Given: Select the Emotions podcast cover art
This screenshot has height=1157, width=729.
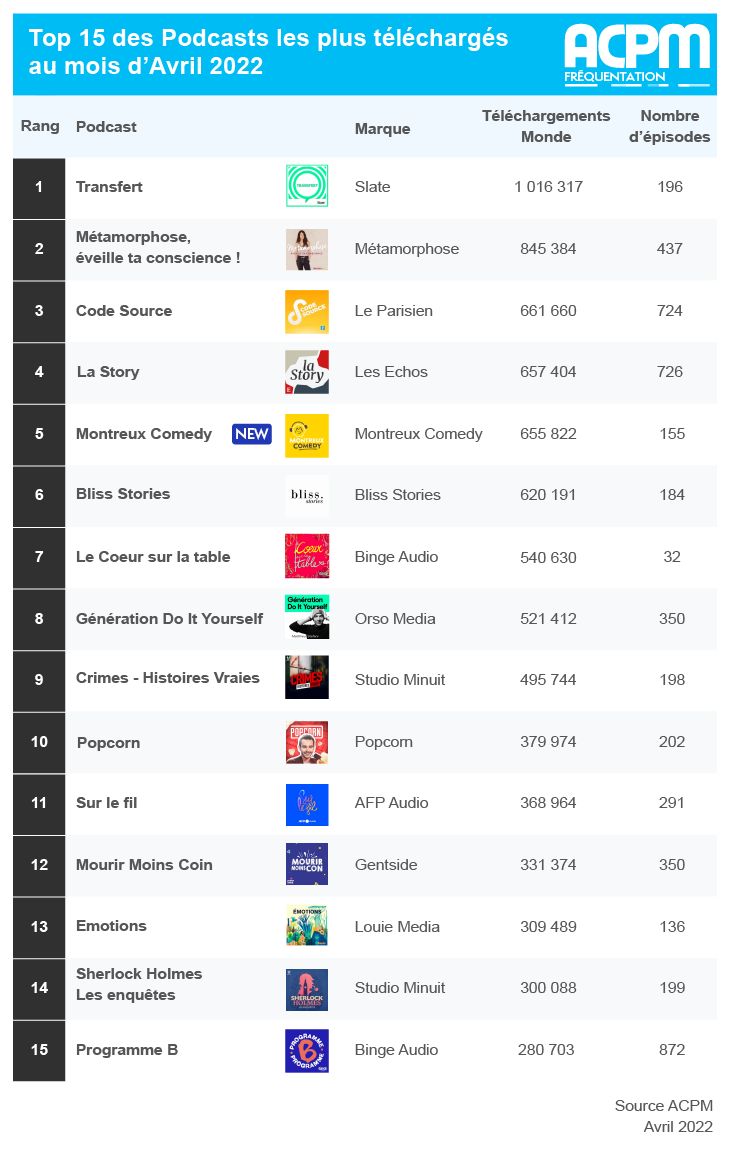Looking at the screenshot, I should click(307, 925).
